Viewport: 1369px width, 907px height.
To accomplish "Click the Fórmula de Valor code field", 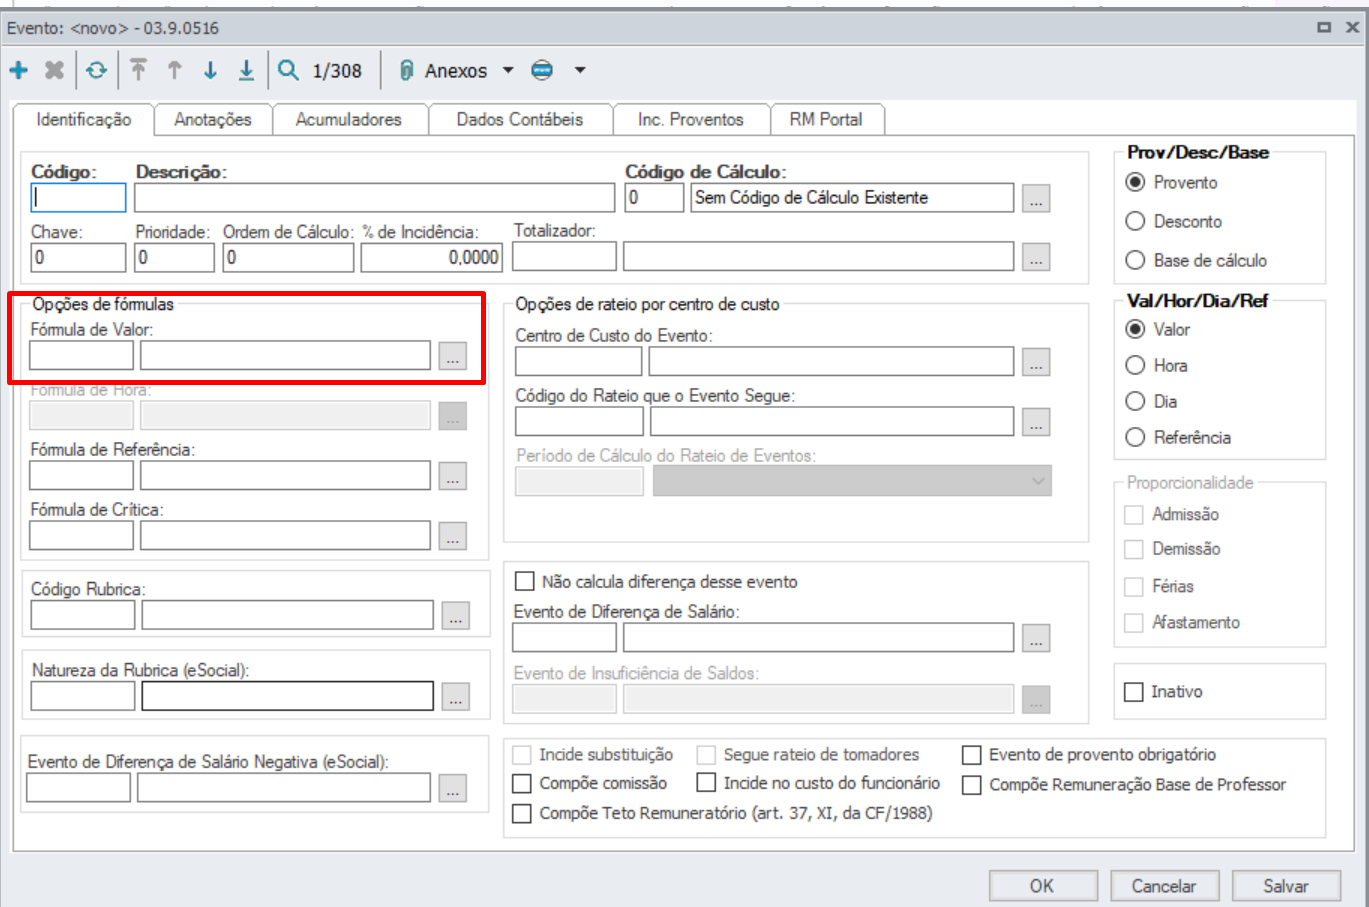I will point(81,355).
